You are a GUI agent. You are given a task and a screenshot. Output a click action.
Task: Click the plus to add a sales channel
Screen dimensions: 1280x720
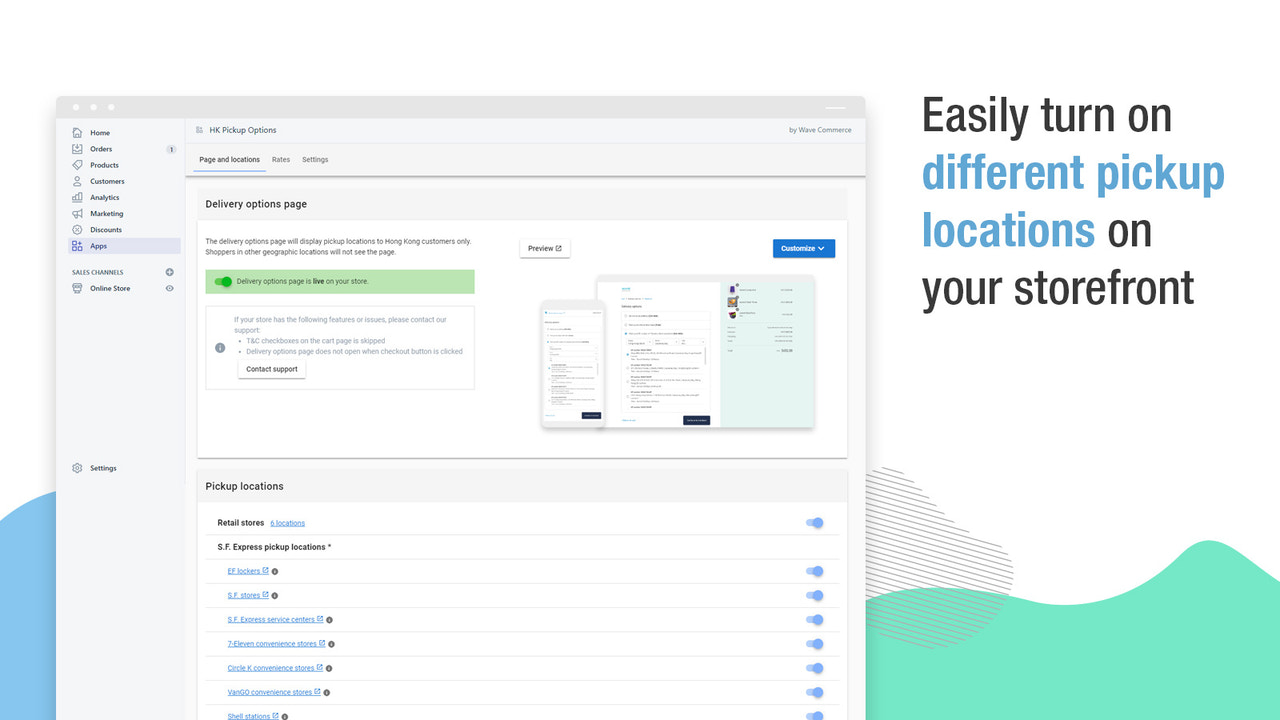(x=169, y=271)
